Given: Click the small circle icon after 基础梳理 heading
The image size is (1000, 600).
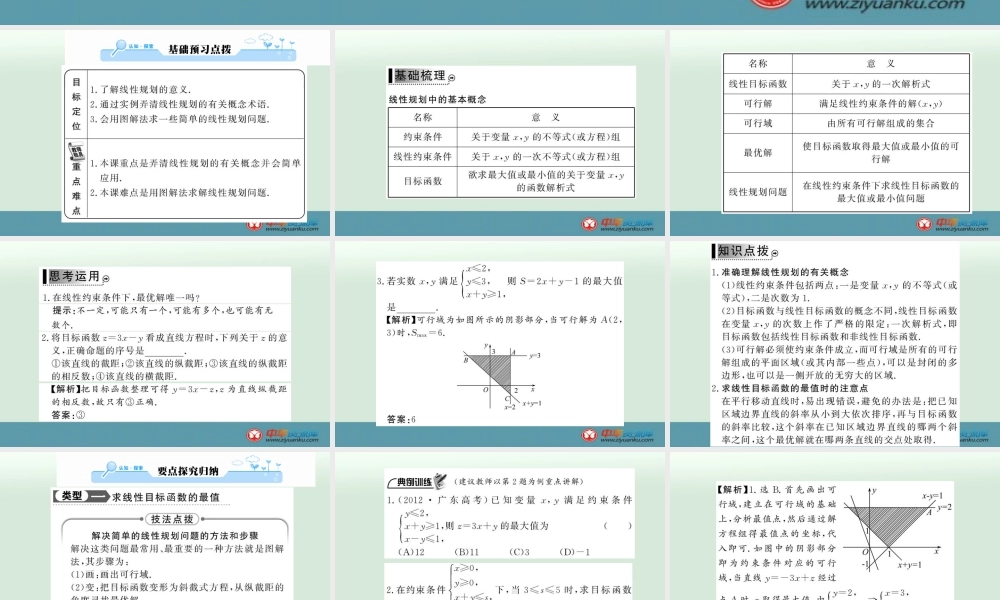Looking at the screenshot, I should [452, 78].
